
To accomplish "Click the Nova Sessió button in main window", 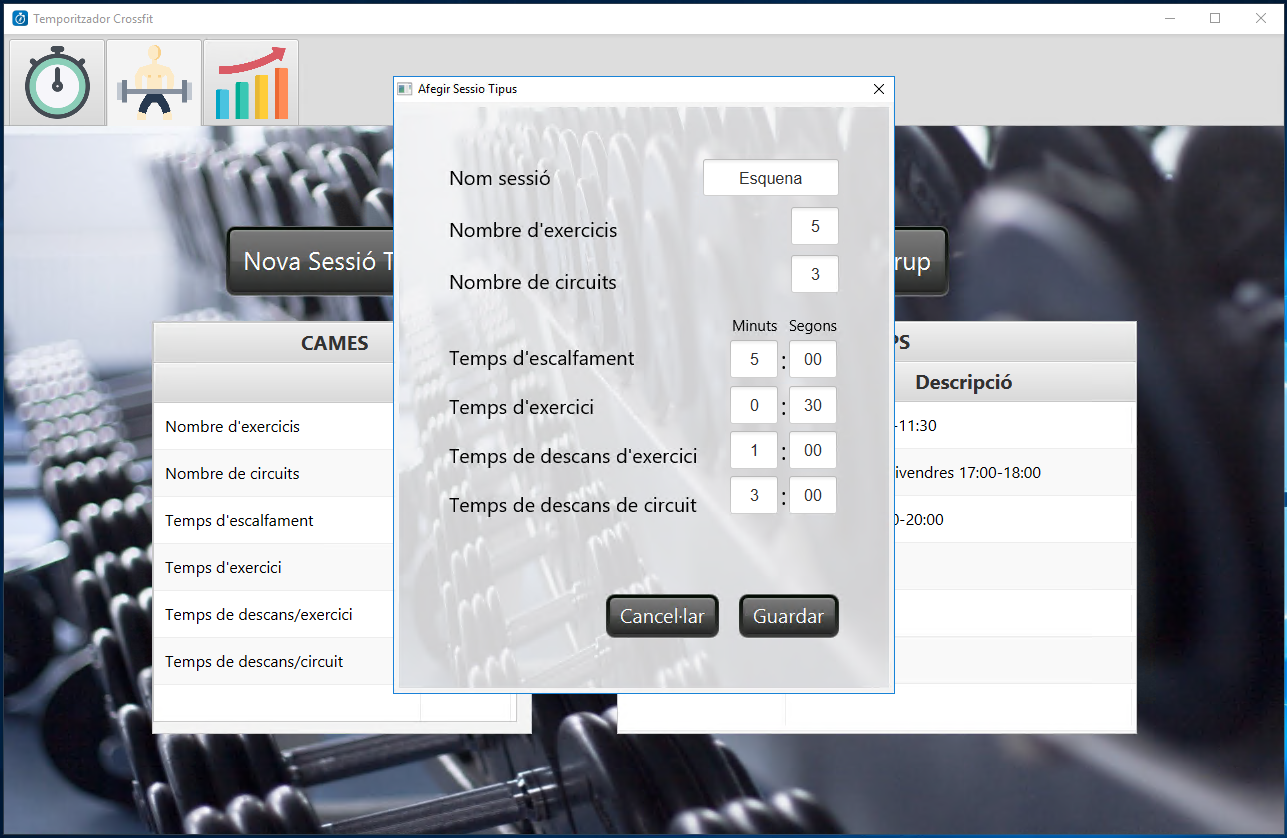I will click(310, 261).
